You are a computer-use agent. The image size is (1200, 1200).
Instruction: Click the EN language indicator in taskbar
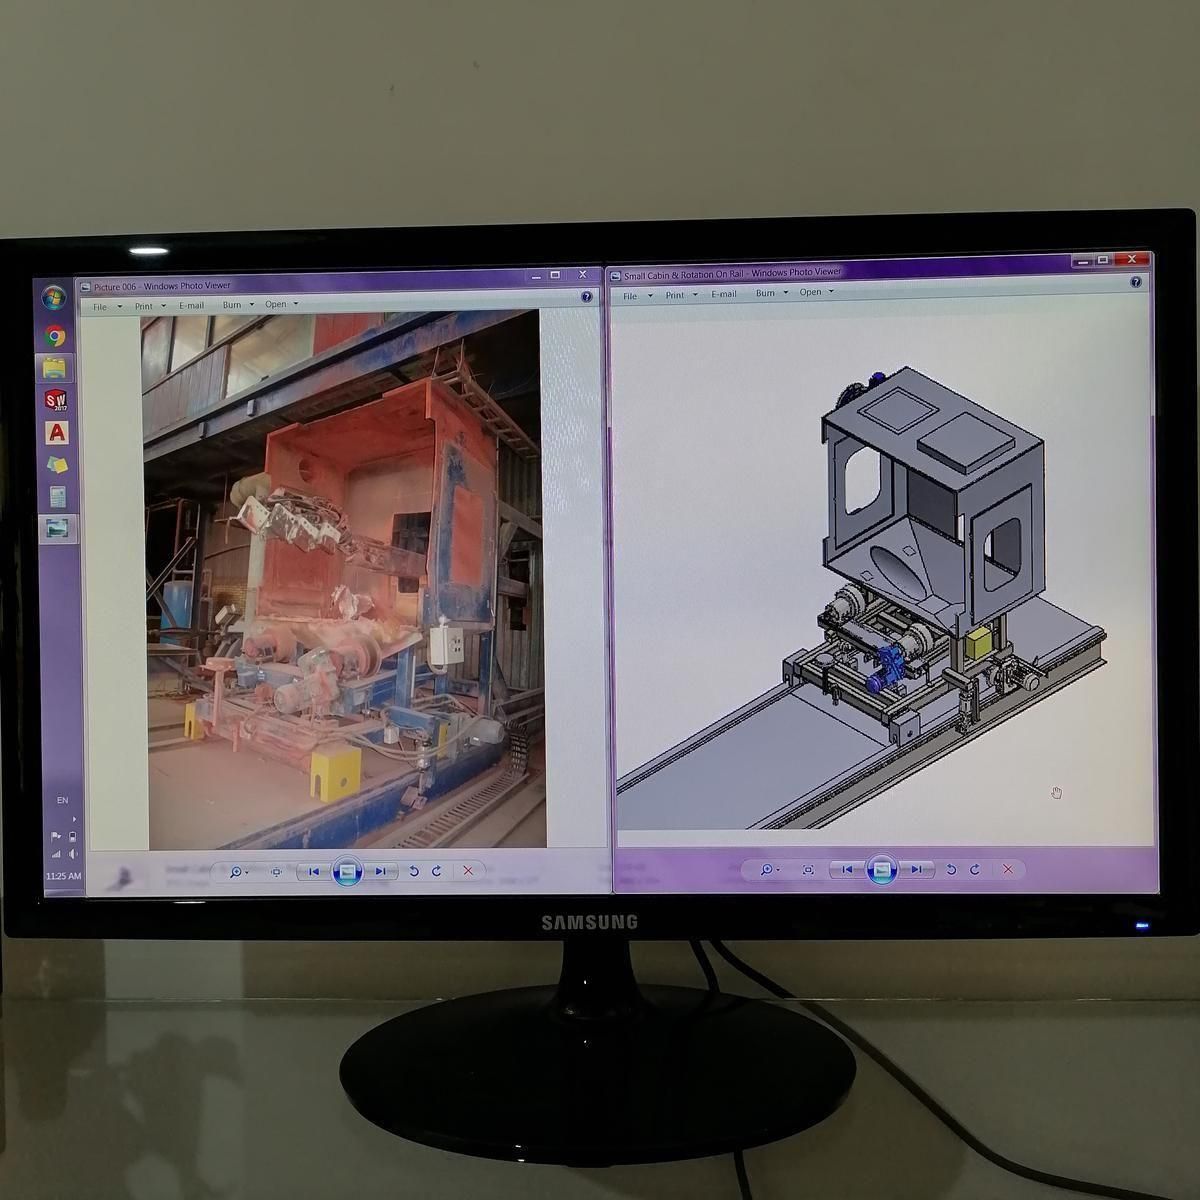[x=62, y=801]
